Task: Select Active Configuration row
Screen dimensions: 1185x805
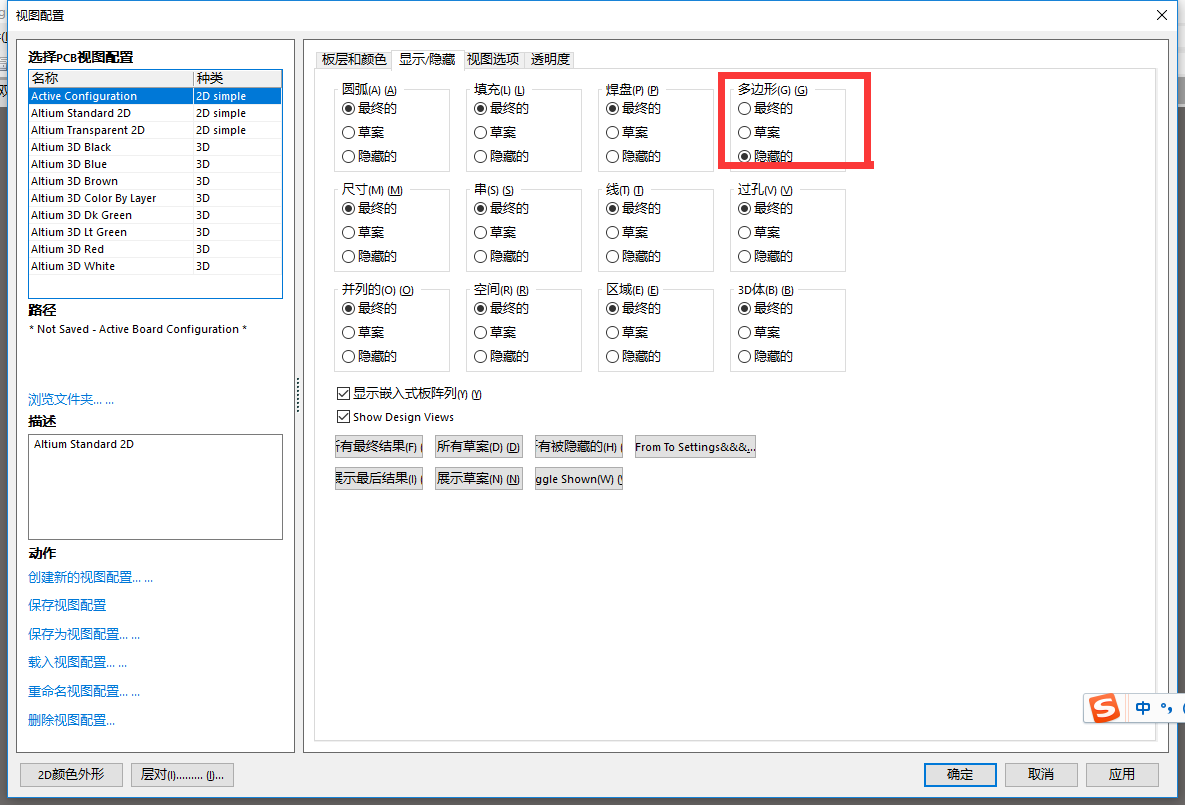Action: [x=155, y=96]
